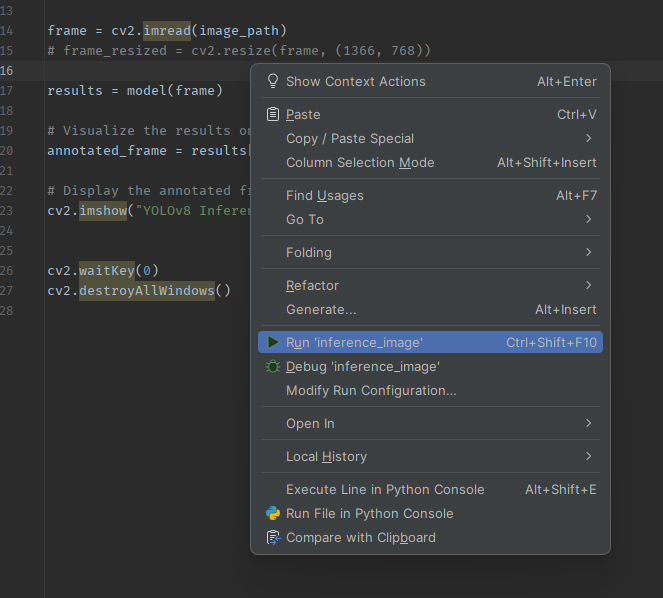The height and width of the screenshot is (598, 663).
Task: Toggle Column Selection Mode
Action: tap(430, 162)
